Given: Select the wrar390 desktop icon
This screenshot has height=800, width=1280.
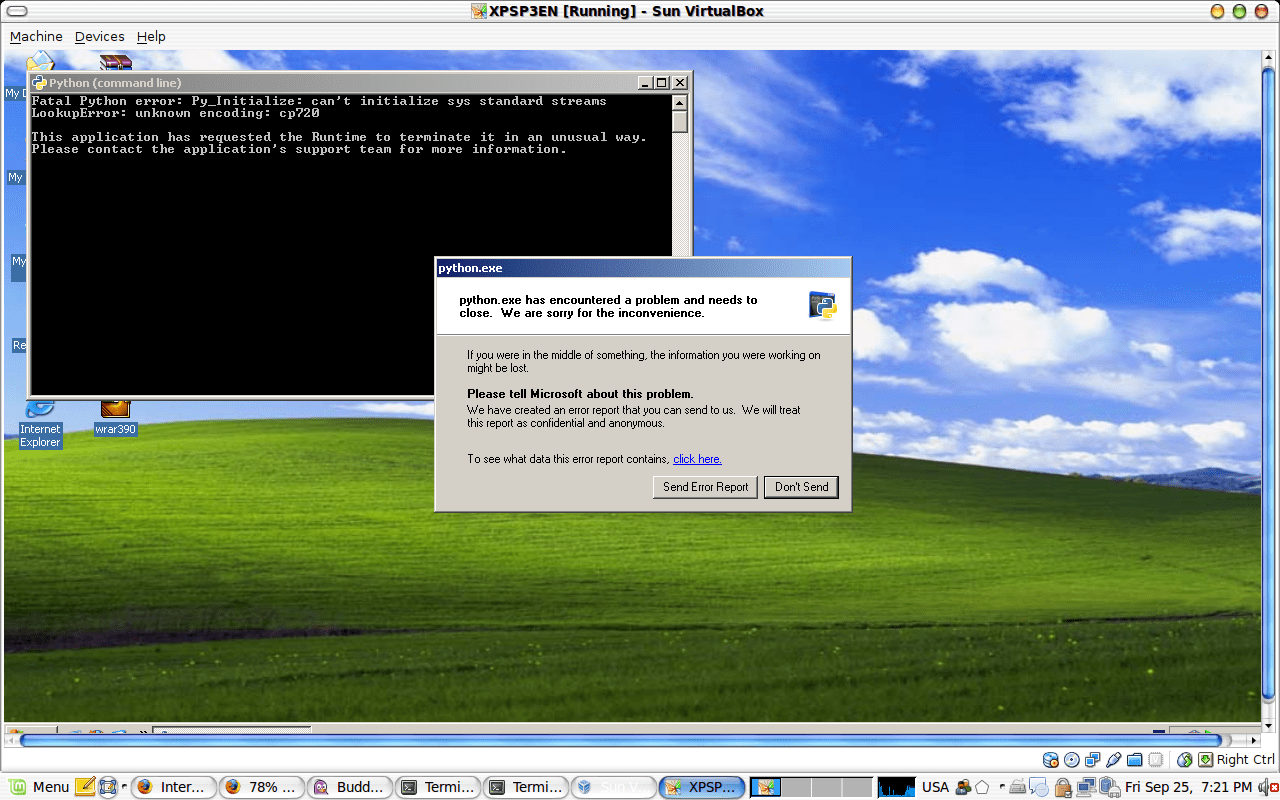Looking at the screenshot, I should pos(115,418).
